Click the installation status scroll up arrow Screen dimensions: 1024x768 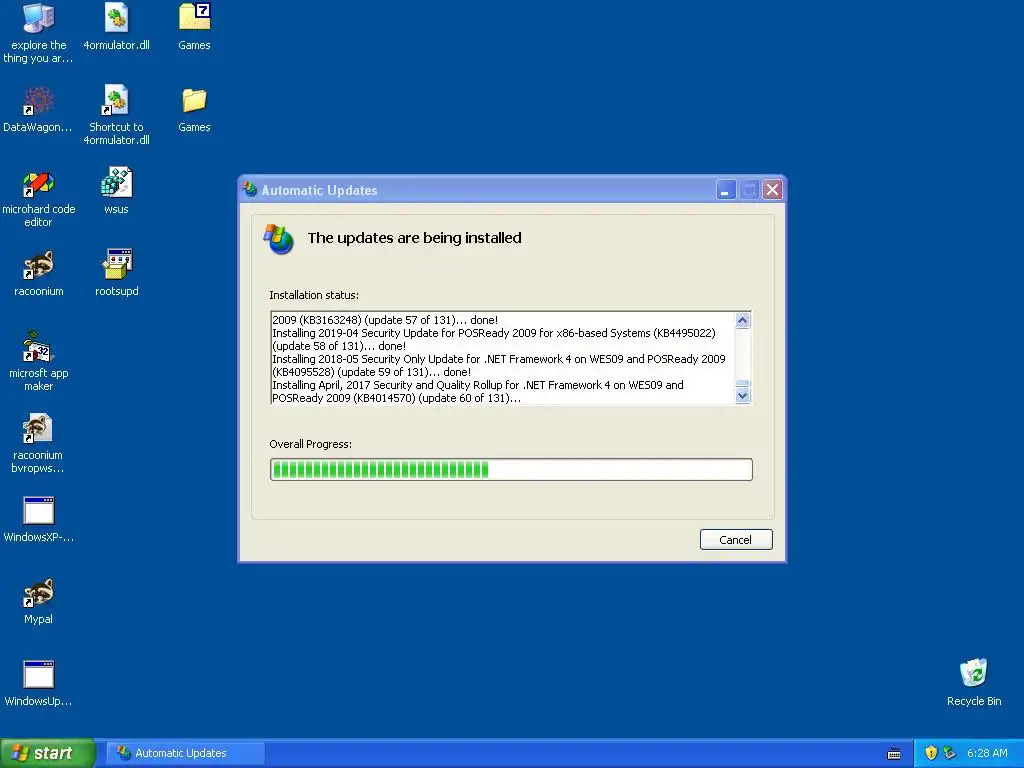pos(743,320)
